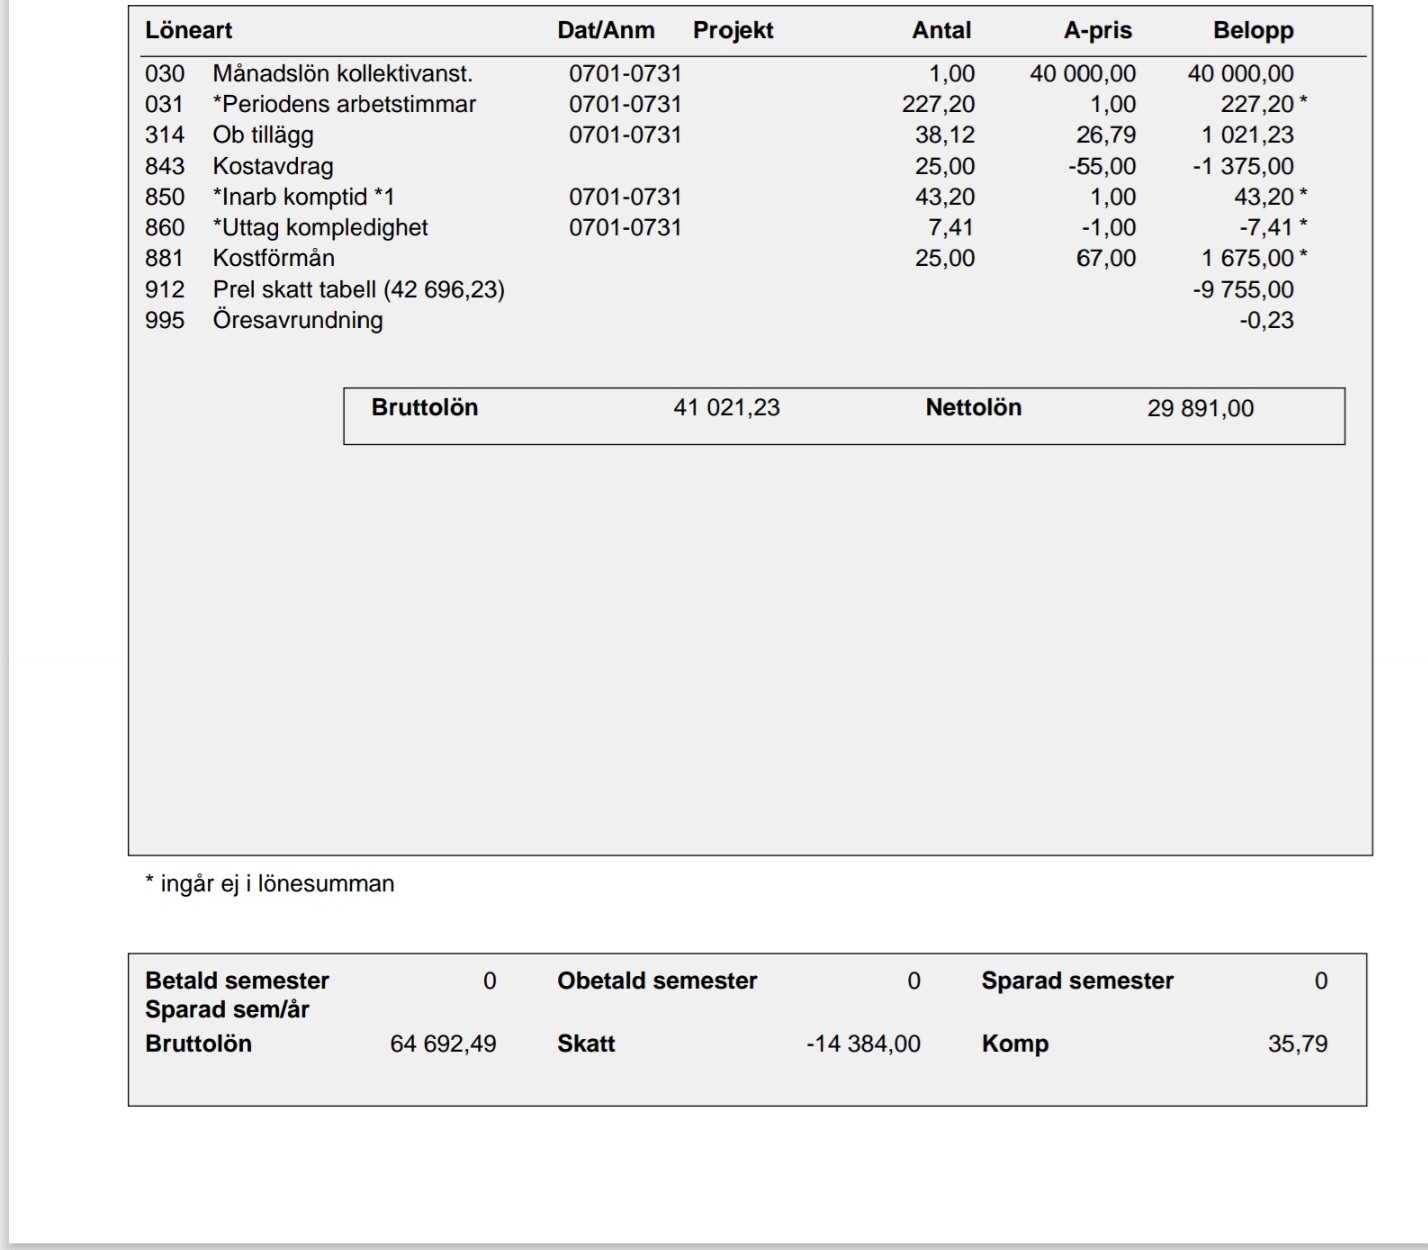Select the Öresavrundning row label
Image resolution: width=1428 pixels, height=1250 pixels.
tap(298, 320)
